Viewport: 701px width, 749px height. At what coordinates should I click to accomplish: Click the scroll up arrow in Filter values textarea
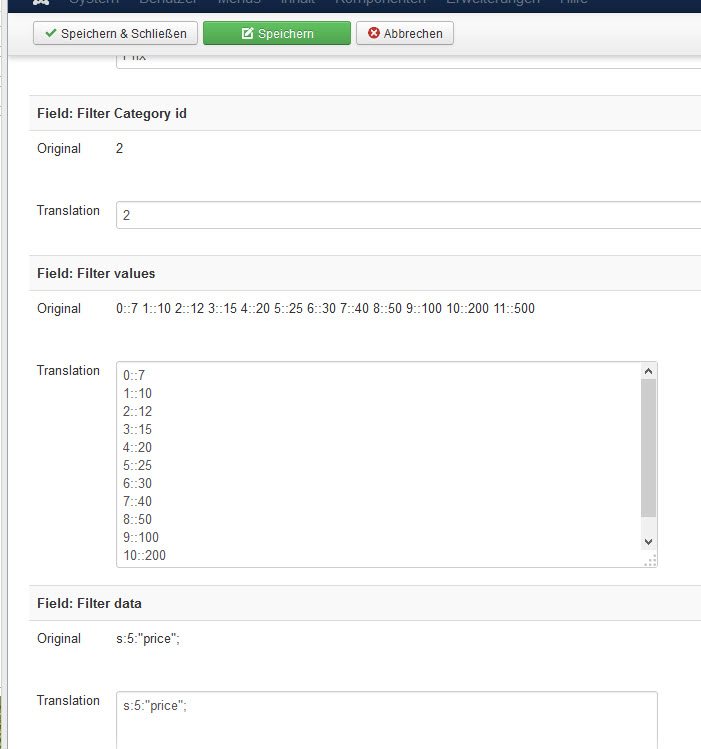pyautogui.click(x=648, y=371)
